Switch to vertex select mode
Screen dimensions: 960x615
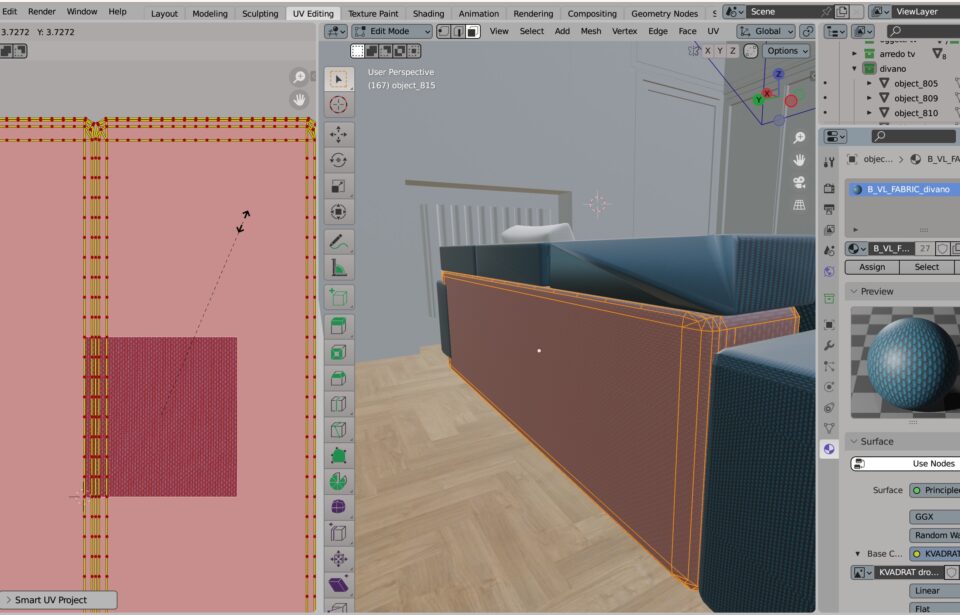pyautogui.click(x=443, y=31)
